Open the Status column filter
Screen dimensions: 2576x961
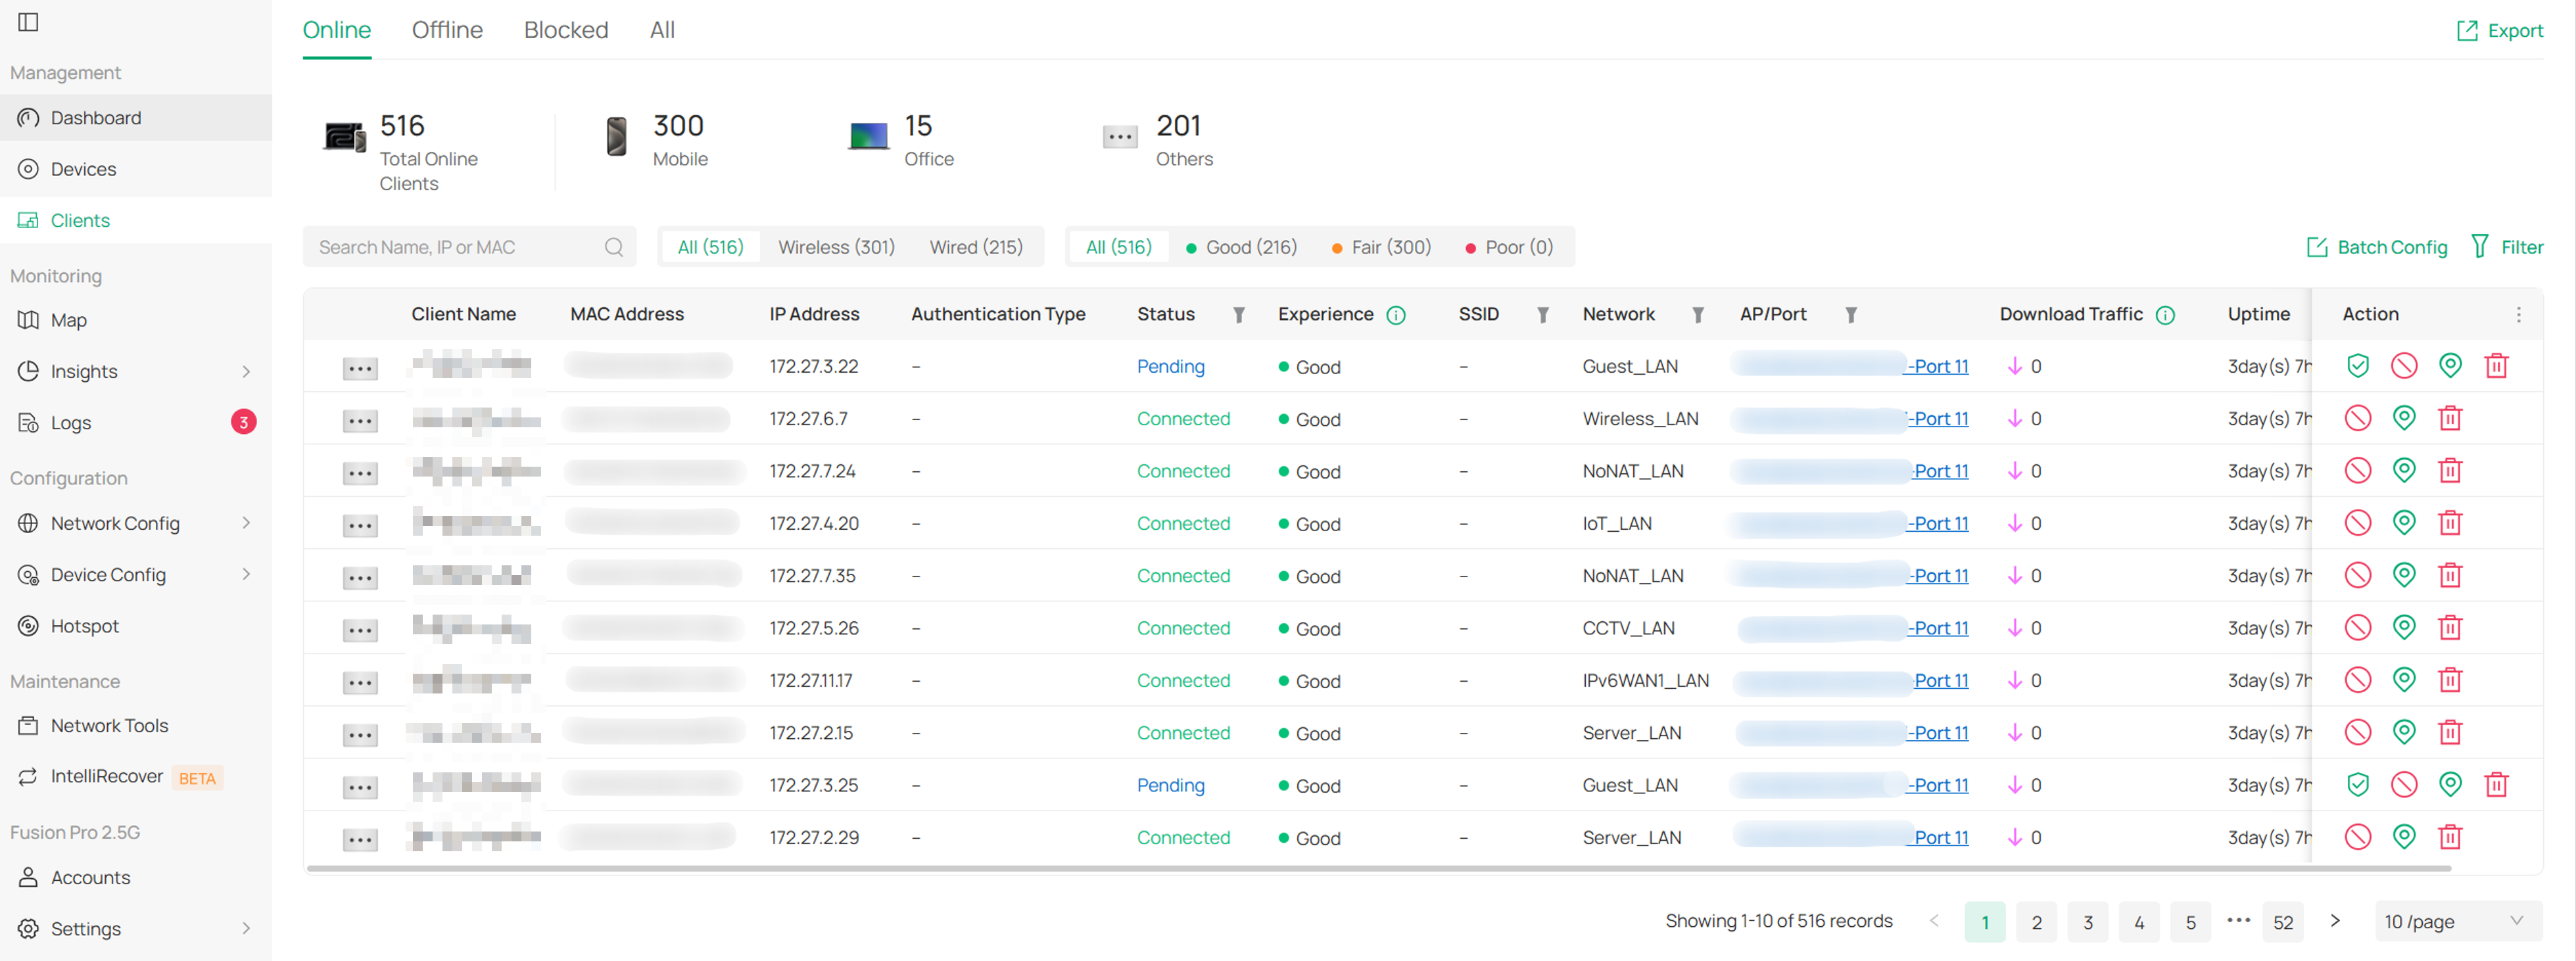1239,315
